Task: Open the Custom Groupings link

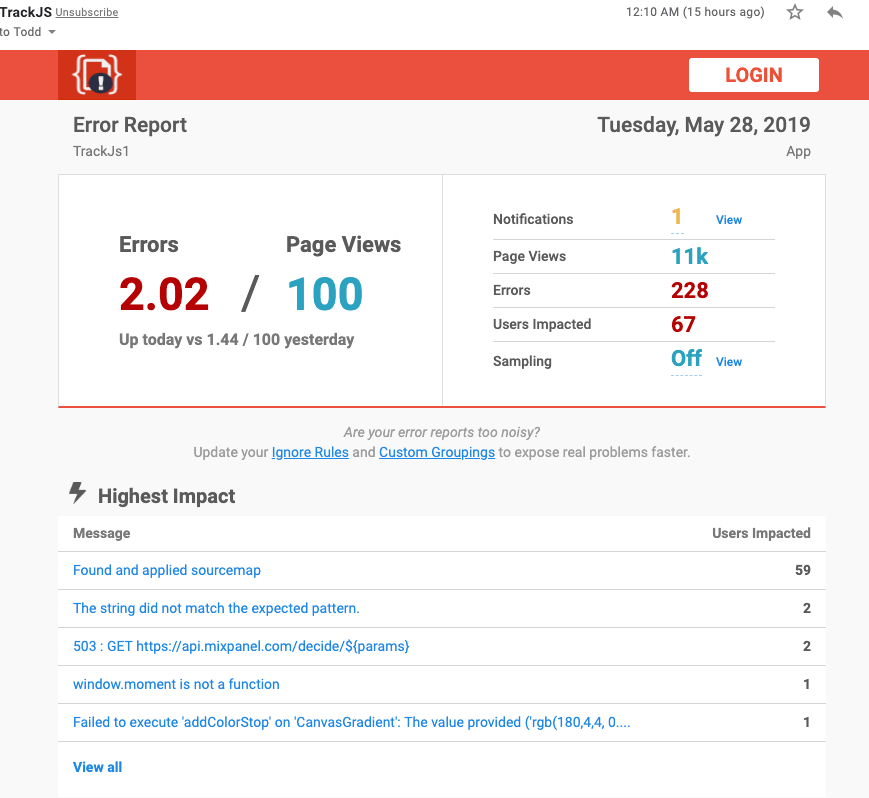Action: [x=437, y=452]
